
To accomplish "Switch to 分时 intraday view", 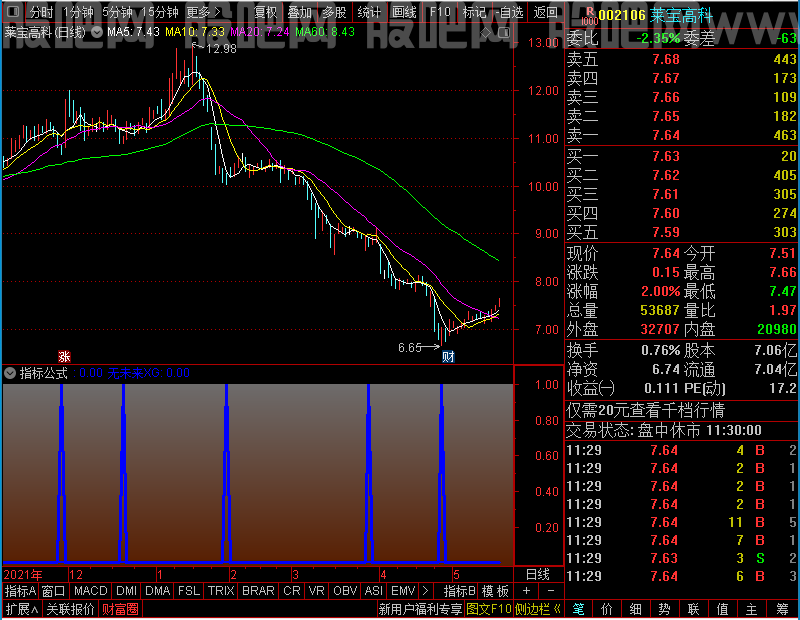I will click(x=41, y=12).
